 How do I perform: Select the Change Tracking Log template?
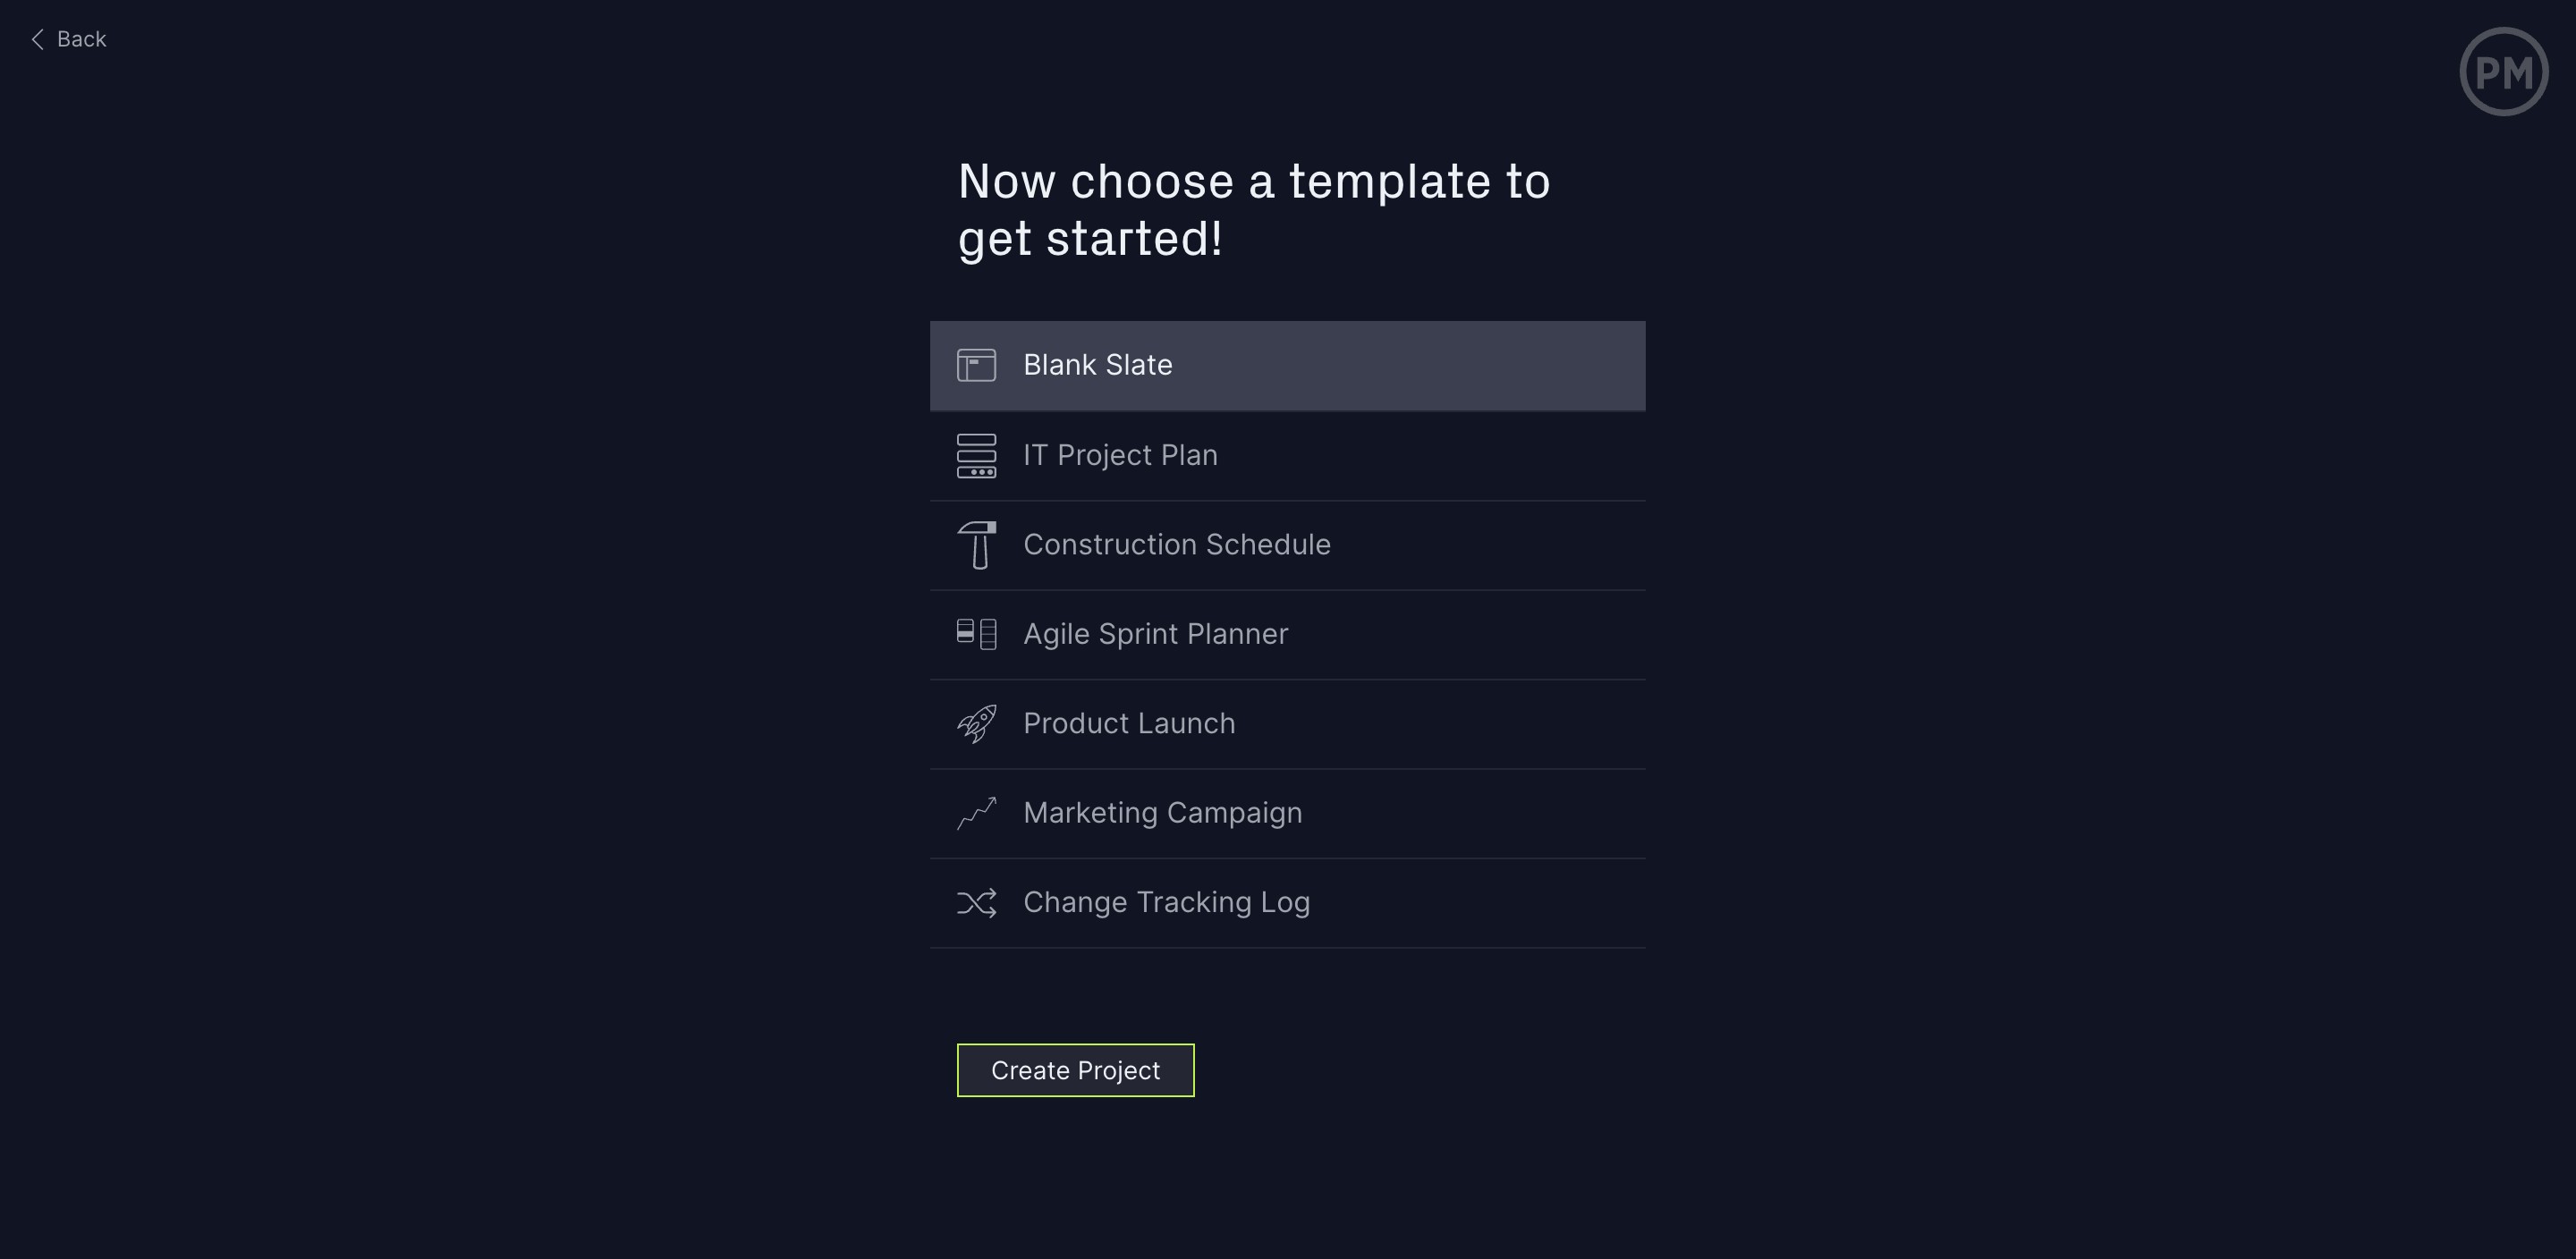point(1166,903)
